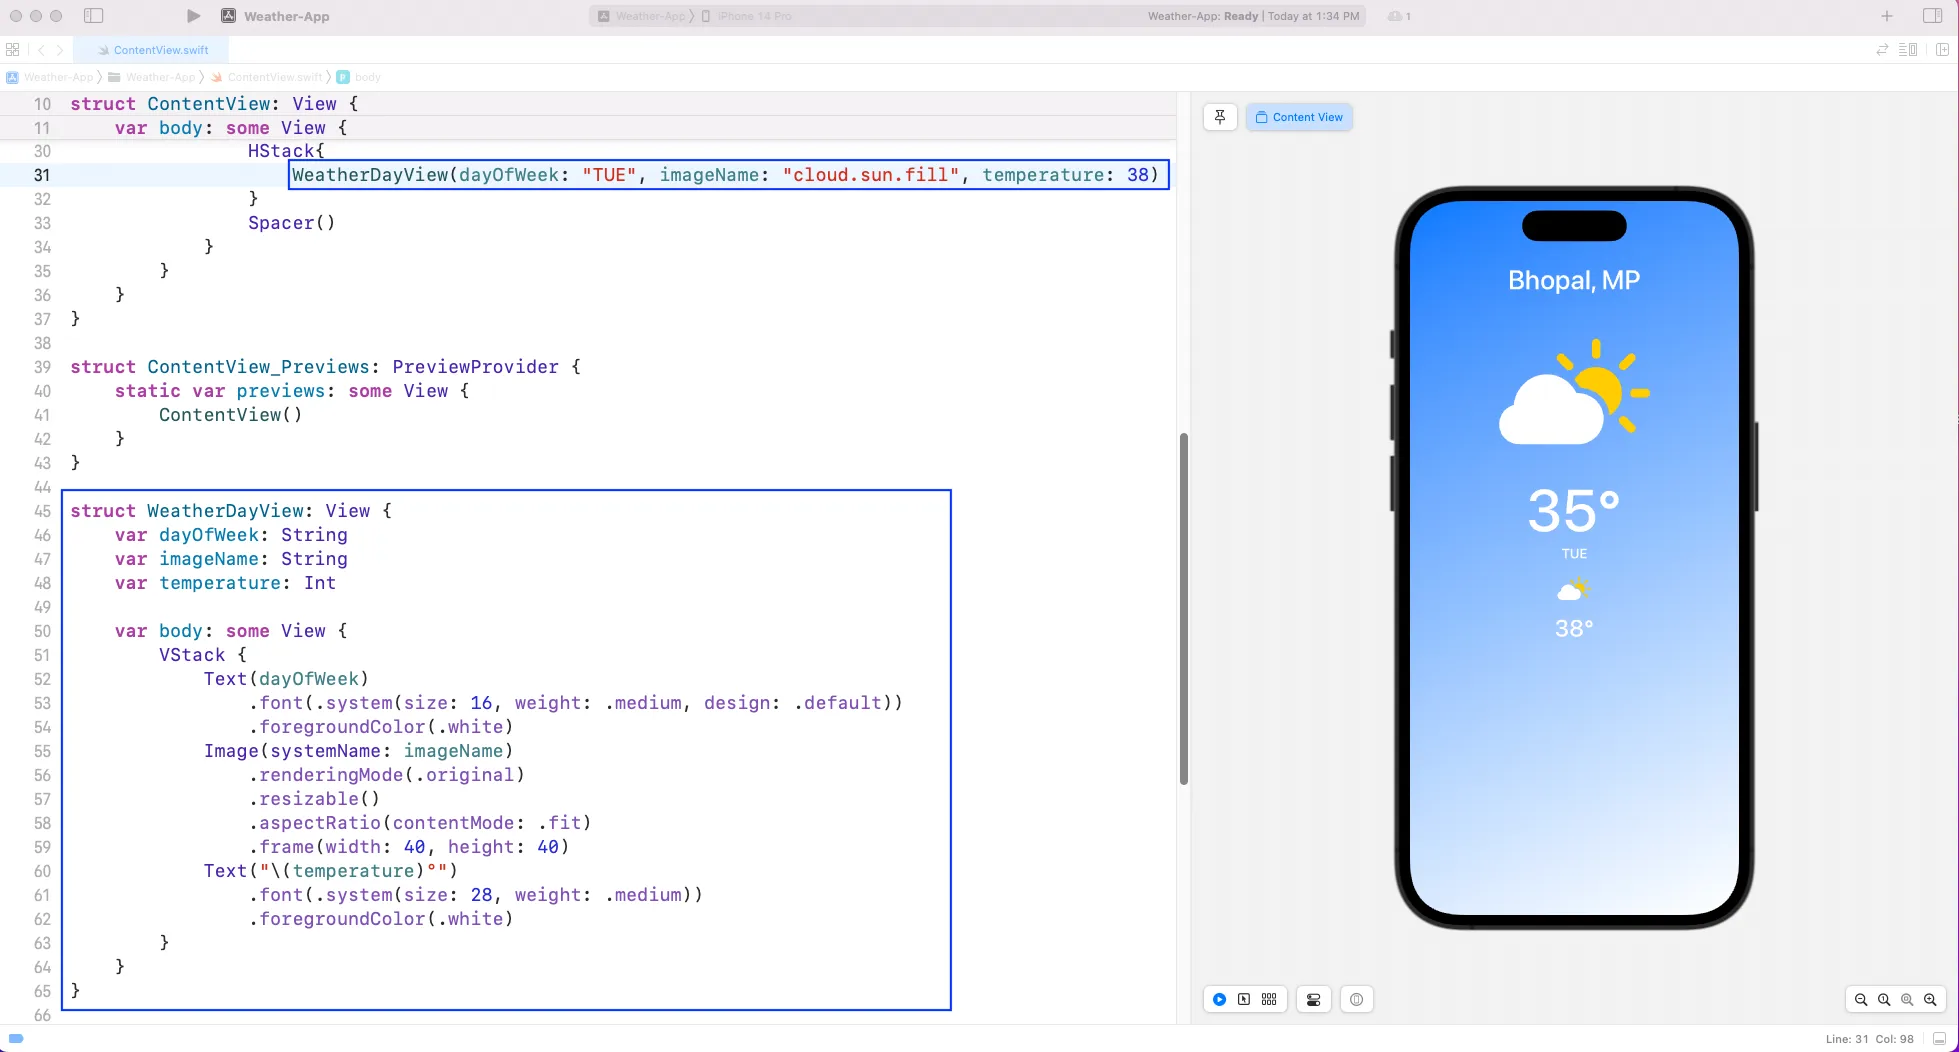Click struct WeatherDayView: View line
The height and width of the screenshot is (1052, 1959).
231,511
